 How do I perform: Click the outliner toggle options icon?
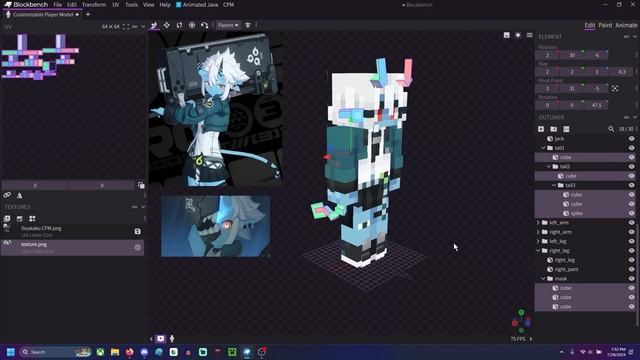(566, 129)
